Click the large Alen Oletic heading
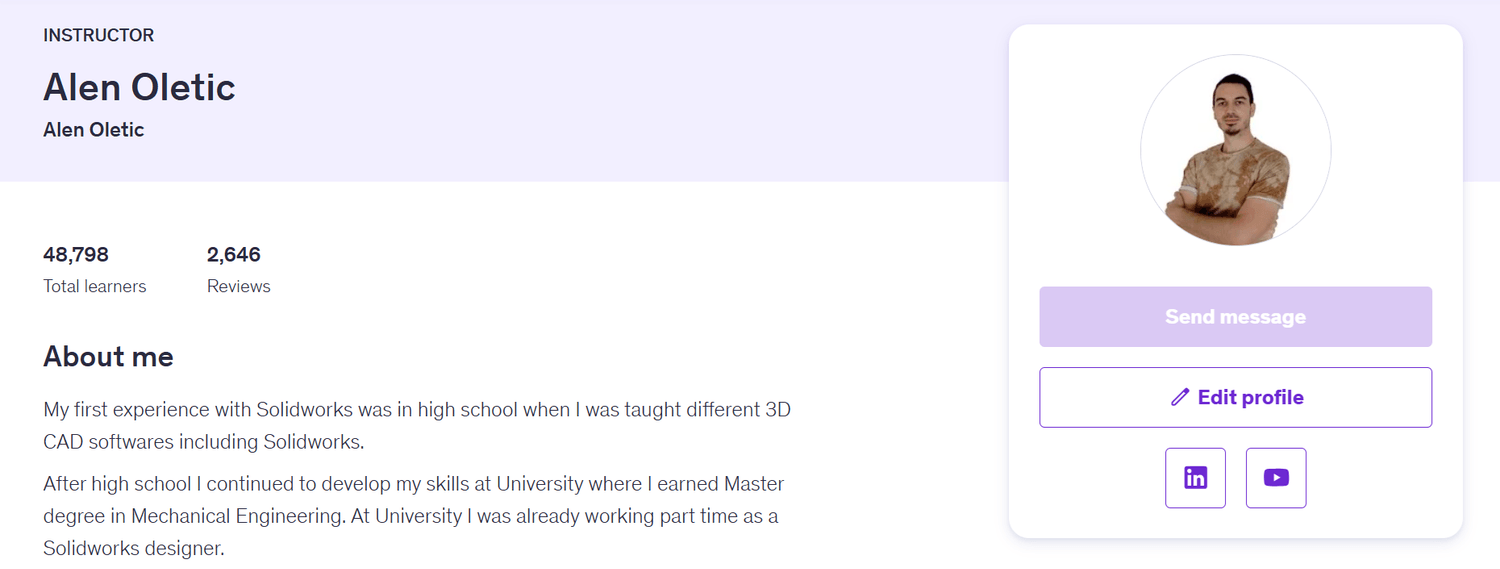The height and width of the screenshot is (569, 1500). pyautogui.click(x=139, y=87)
